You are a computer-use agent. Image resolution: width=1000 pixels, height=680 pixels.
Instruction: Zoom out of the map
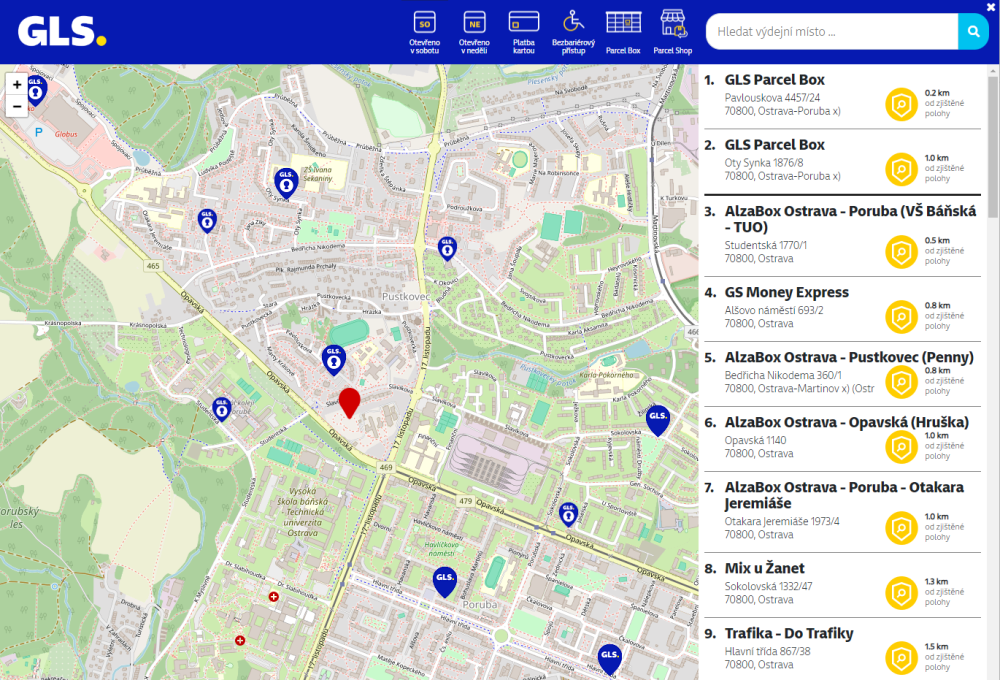coord(17,106)
